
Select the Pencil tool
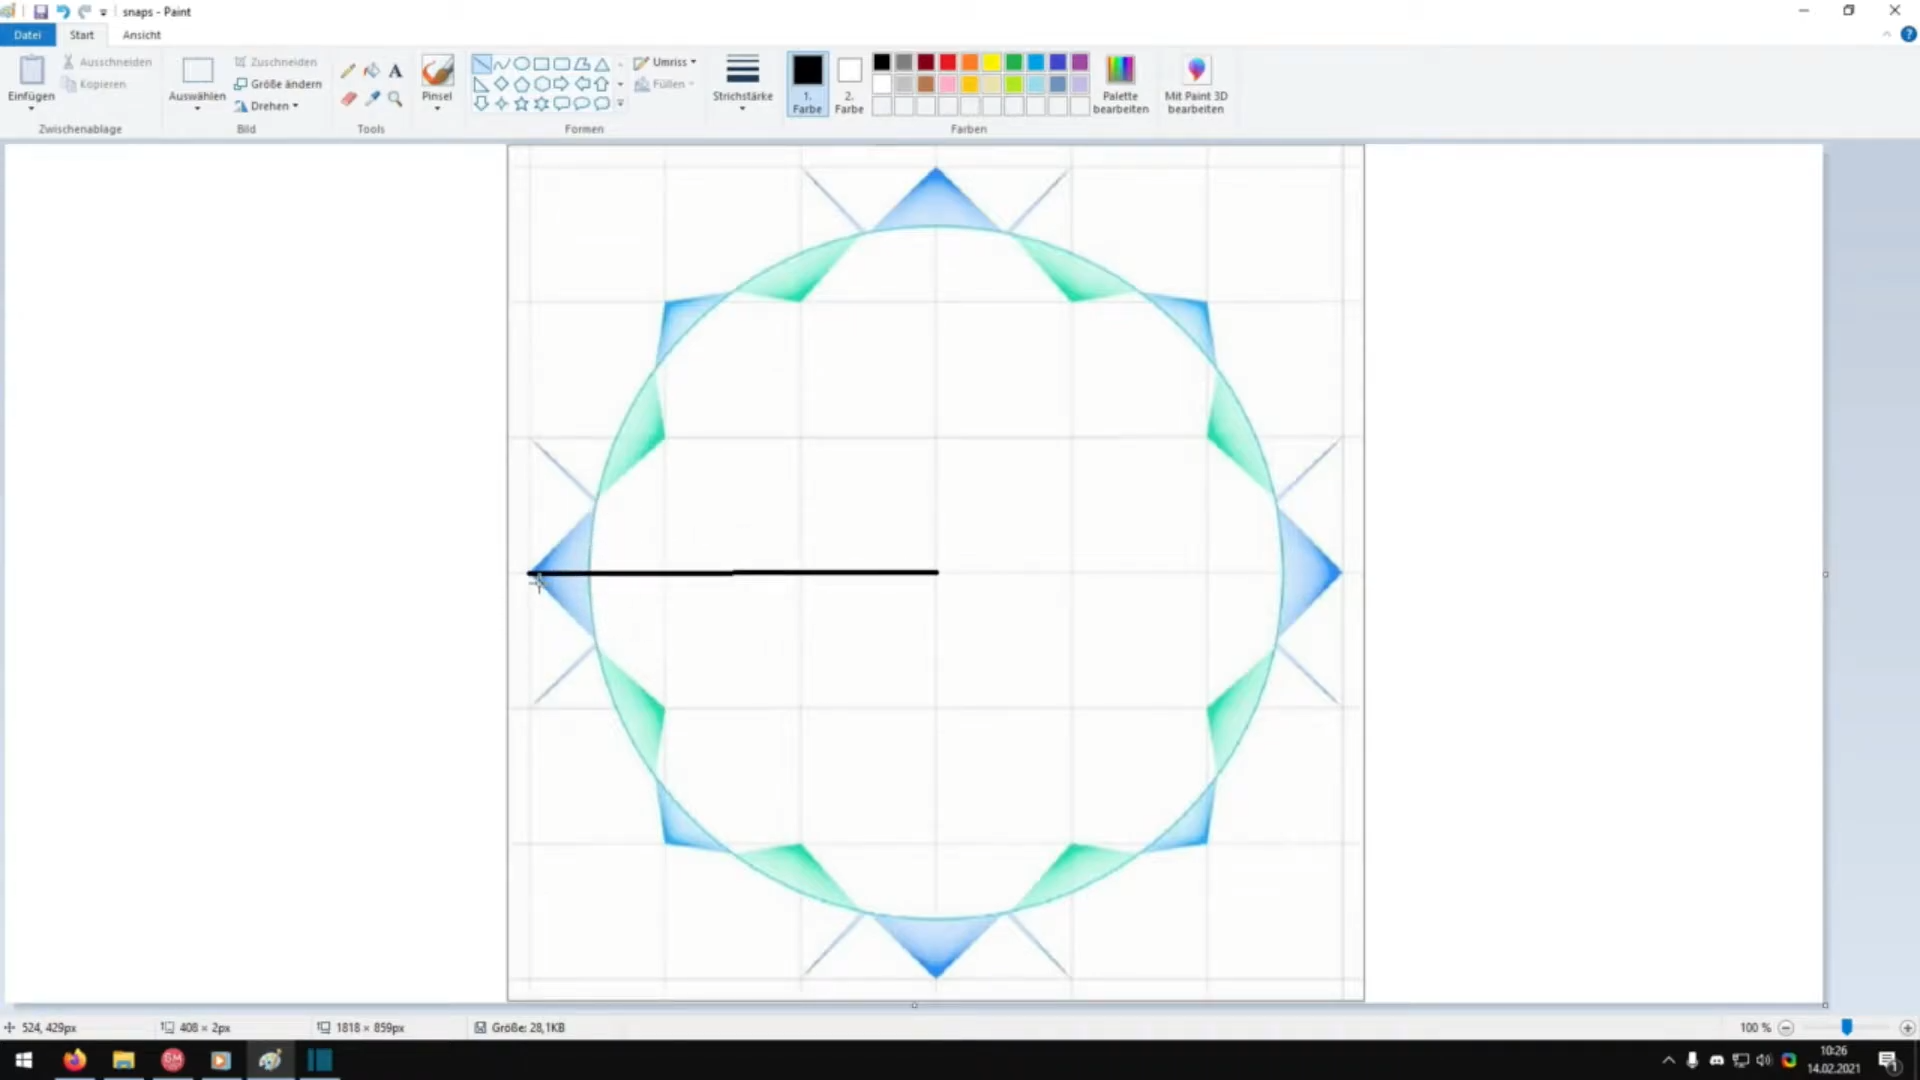(x=348, y=70)
